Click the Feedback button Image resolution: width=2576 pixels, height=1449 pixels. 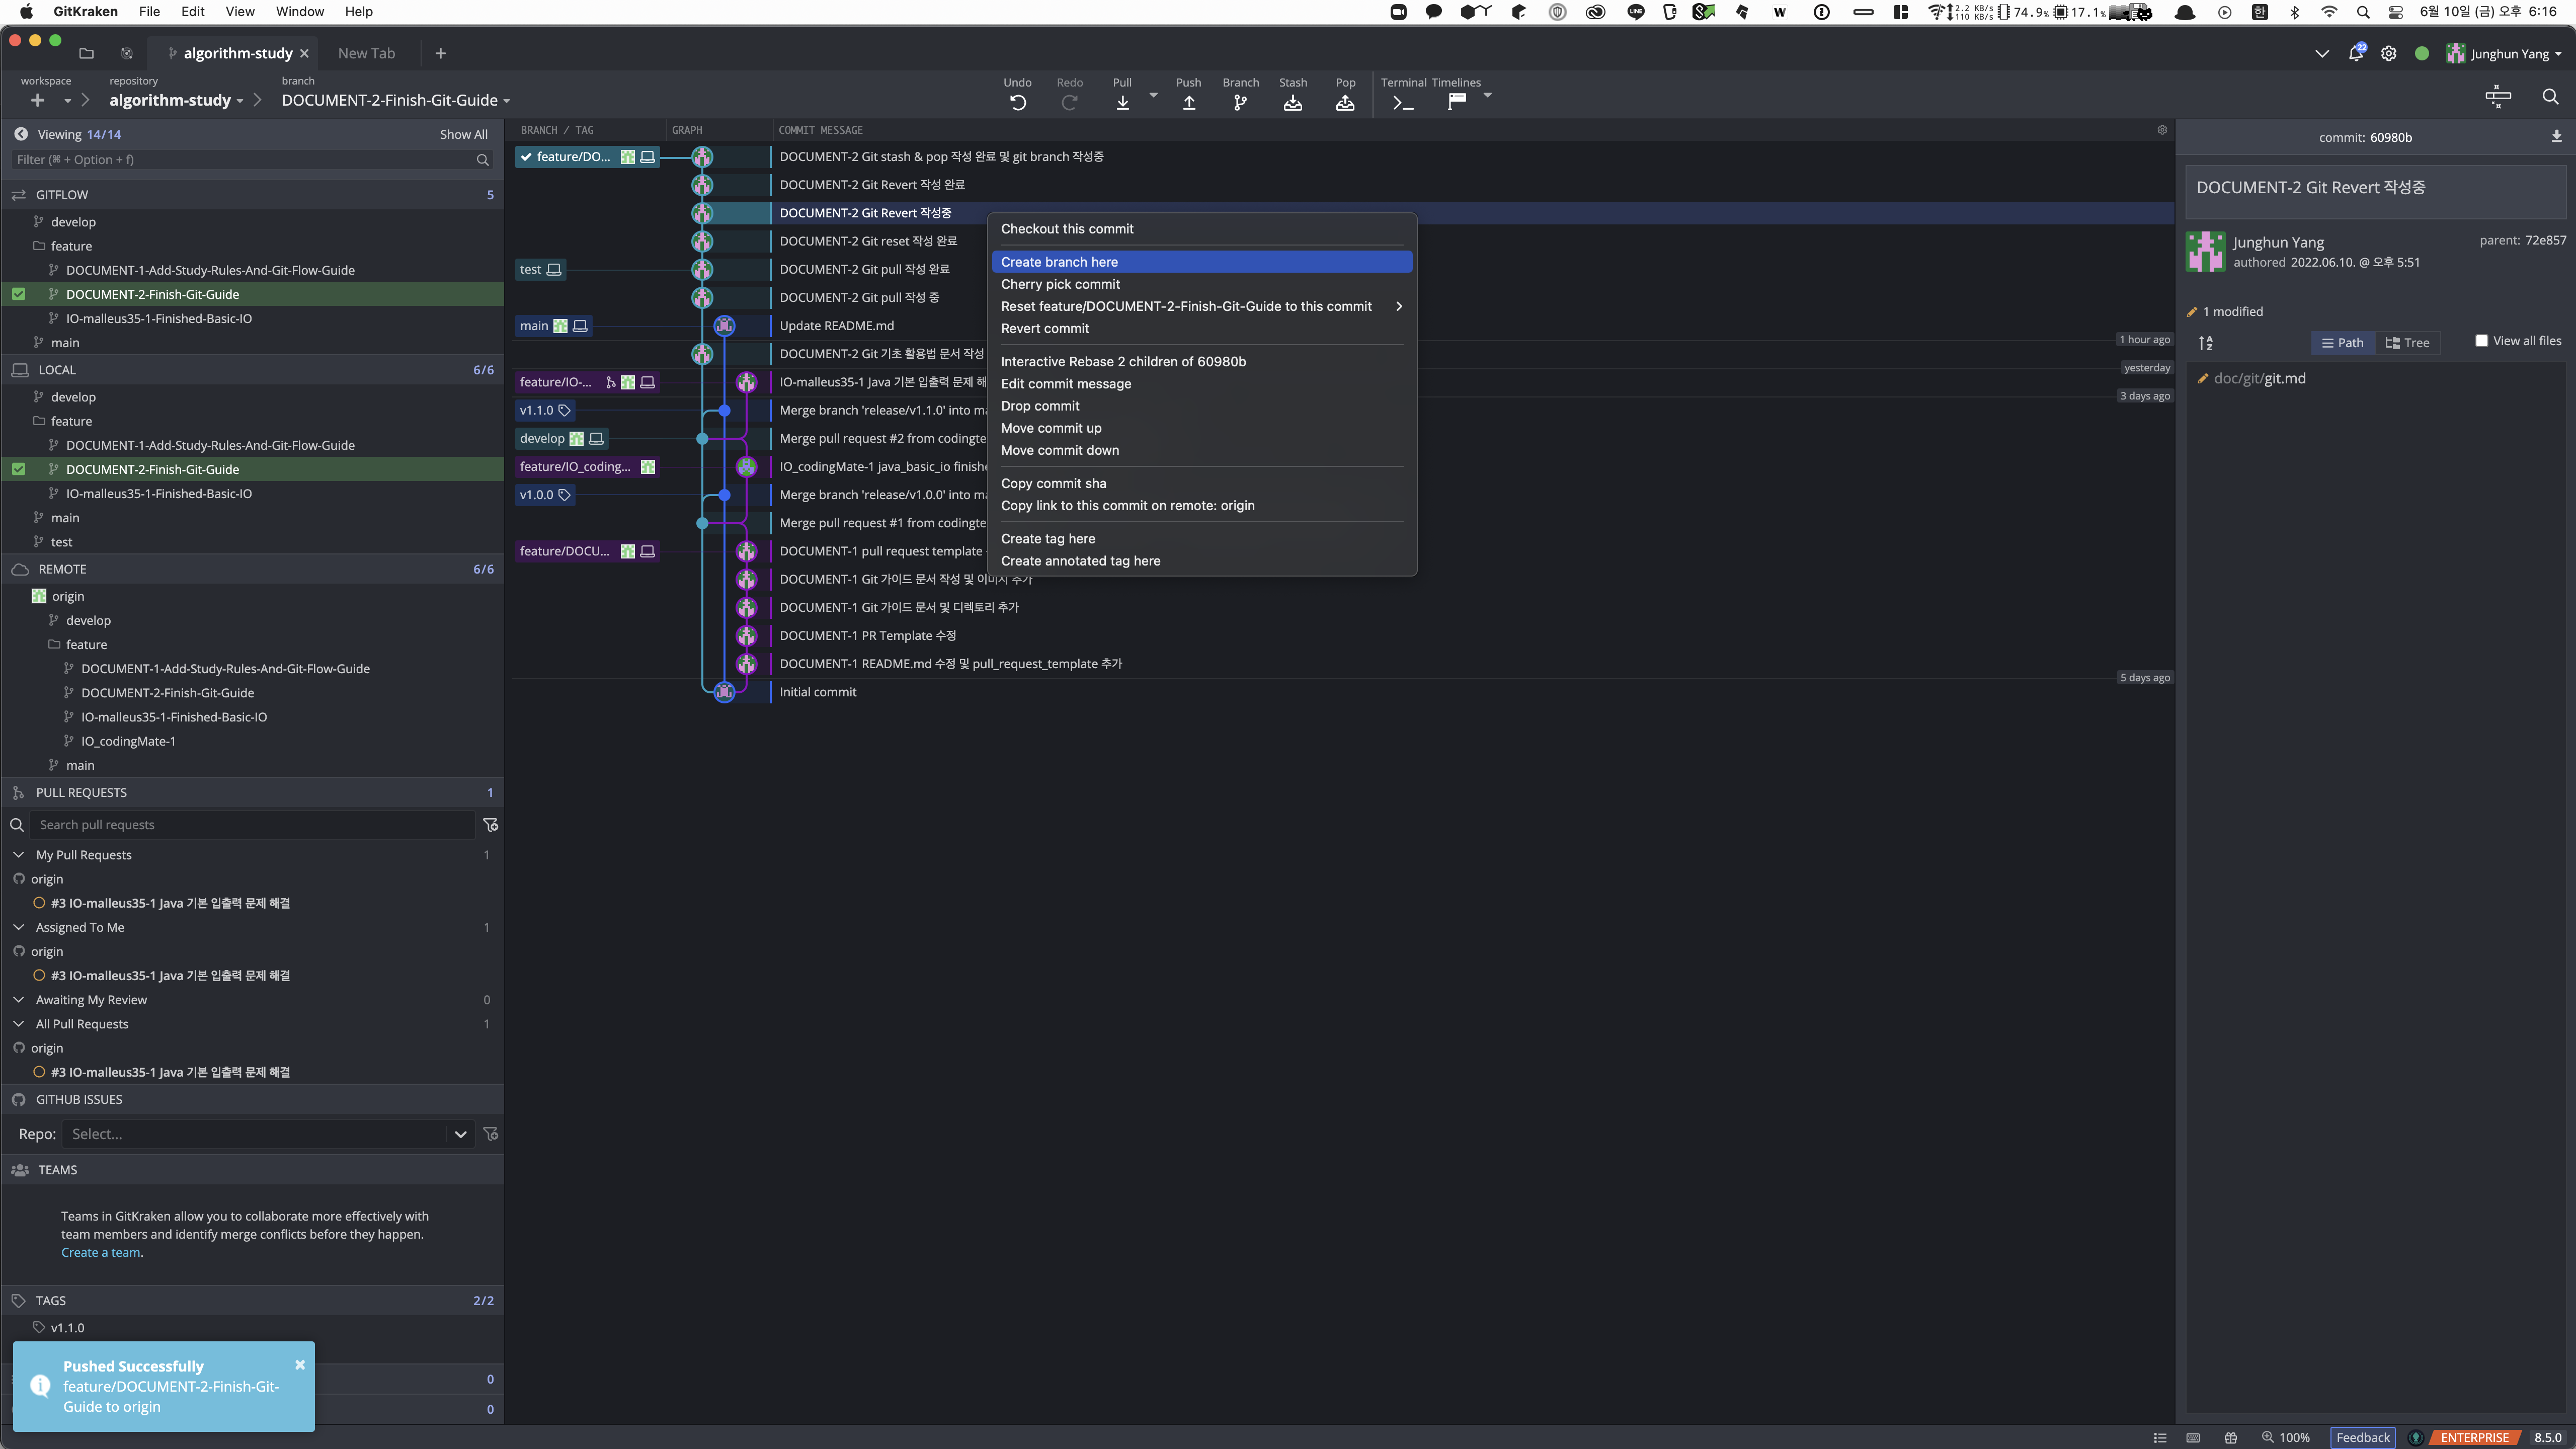(2362, 1437)
